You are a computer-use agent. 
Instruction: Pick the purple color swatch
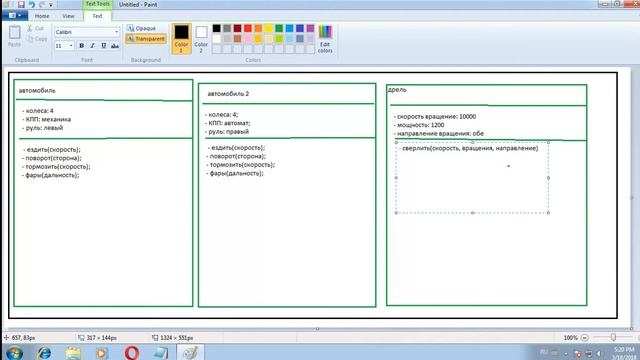coord(310,28)
